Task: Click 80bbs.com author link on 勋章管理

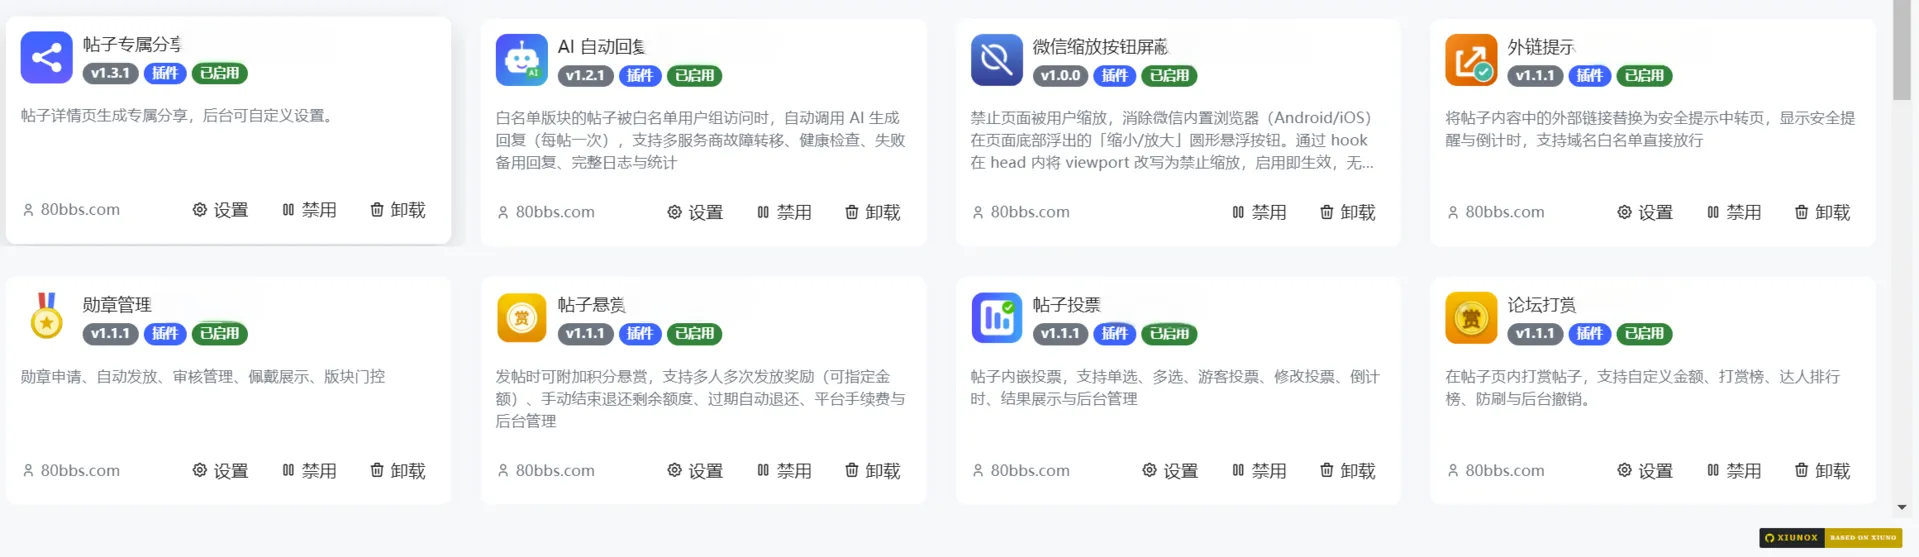Action: click(71, 470)
